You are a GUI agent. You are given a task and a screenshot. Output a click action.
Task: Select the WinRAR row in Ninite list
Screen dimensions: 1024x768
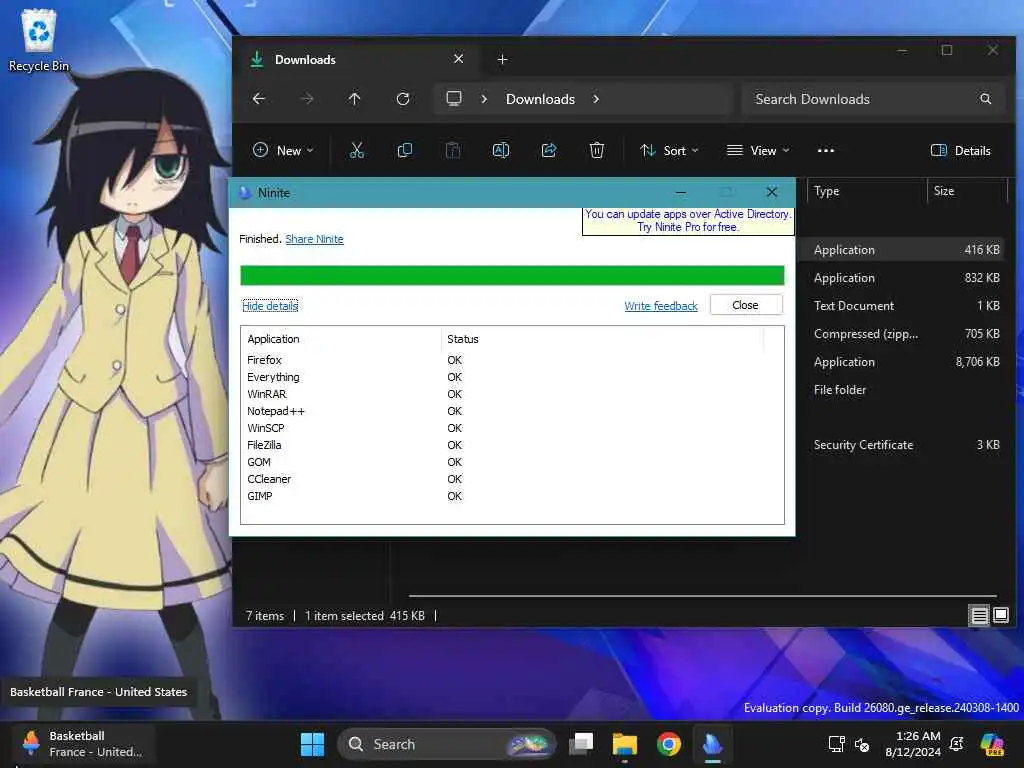[x=512, y=394]
